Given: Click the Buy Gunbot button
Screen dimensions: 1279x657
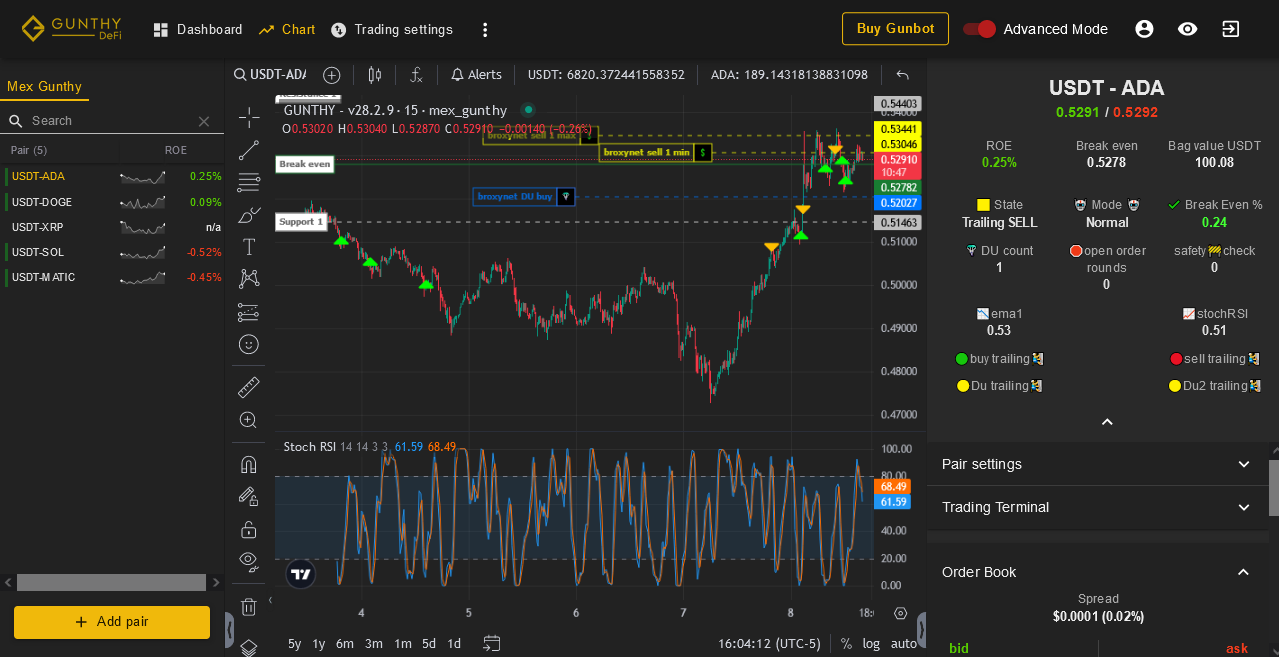Looking at the screenshot, I should 895,29.
